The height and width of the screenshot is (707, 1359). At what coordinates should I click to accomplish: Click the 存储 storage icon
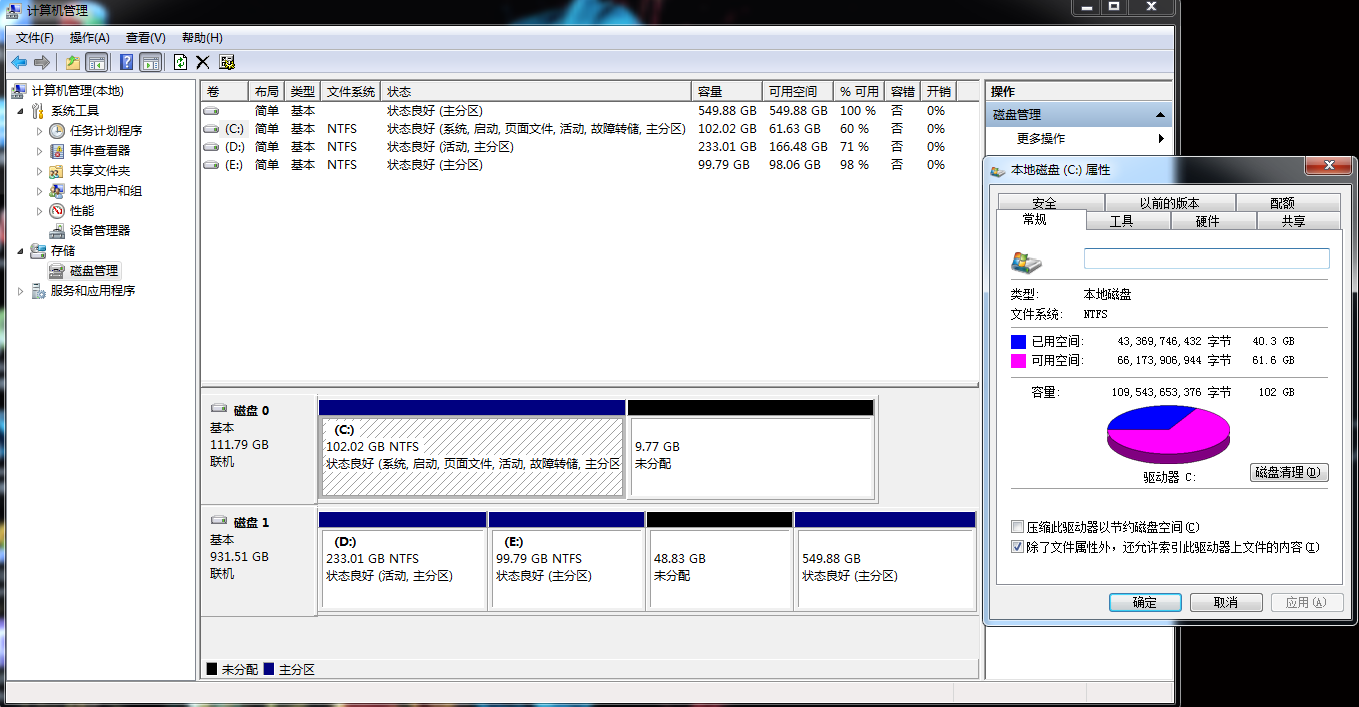(39, 251)
